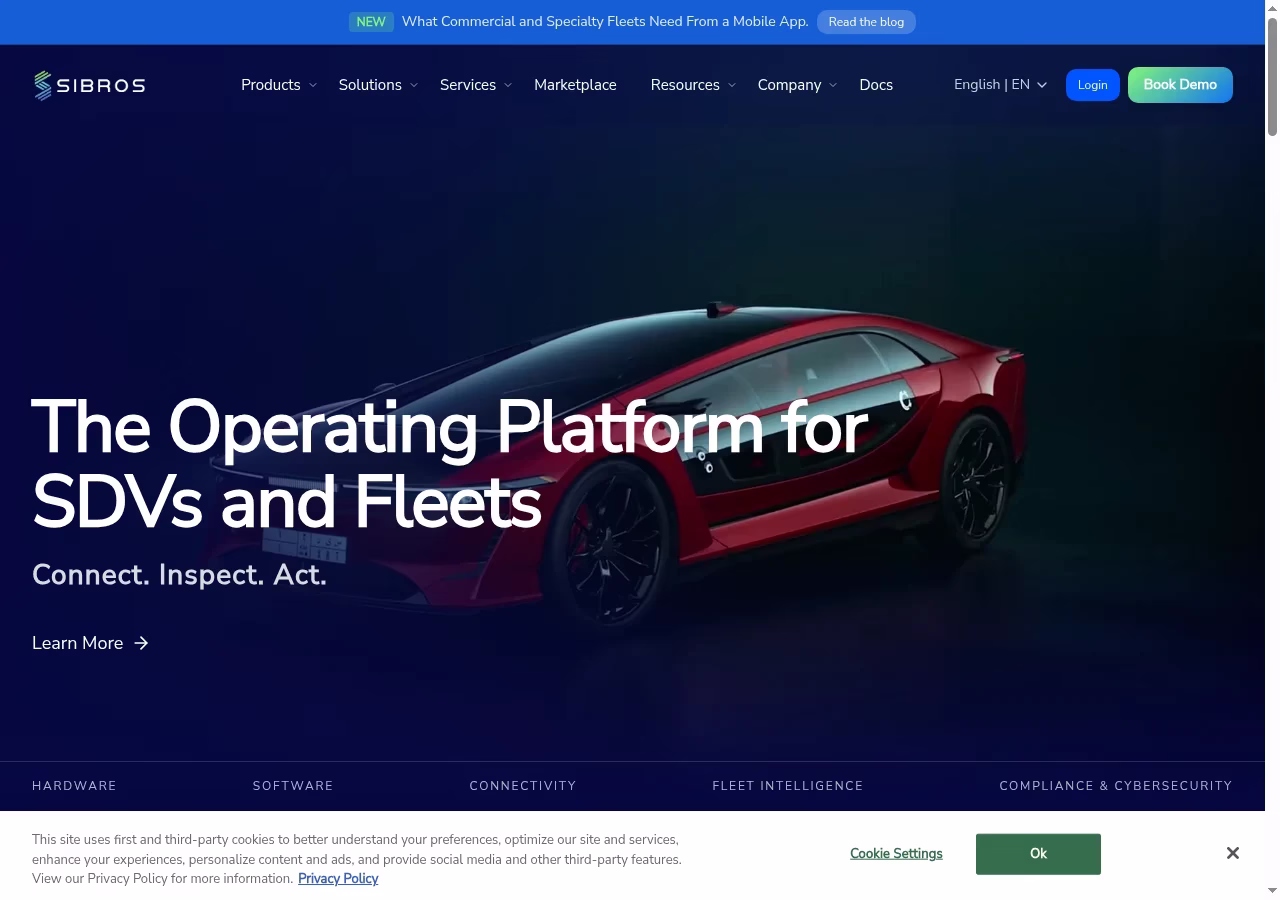Select the Products nav item
The width and height of the screenshot is (1280, 900).
click(271, 85)
